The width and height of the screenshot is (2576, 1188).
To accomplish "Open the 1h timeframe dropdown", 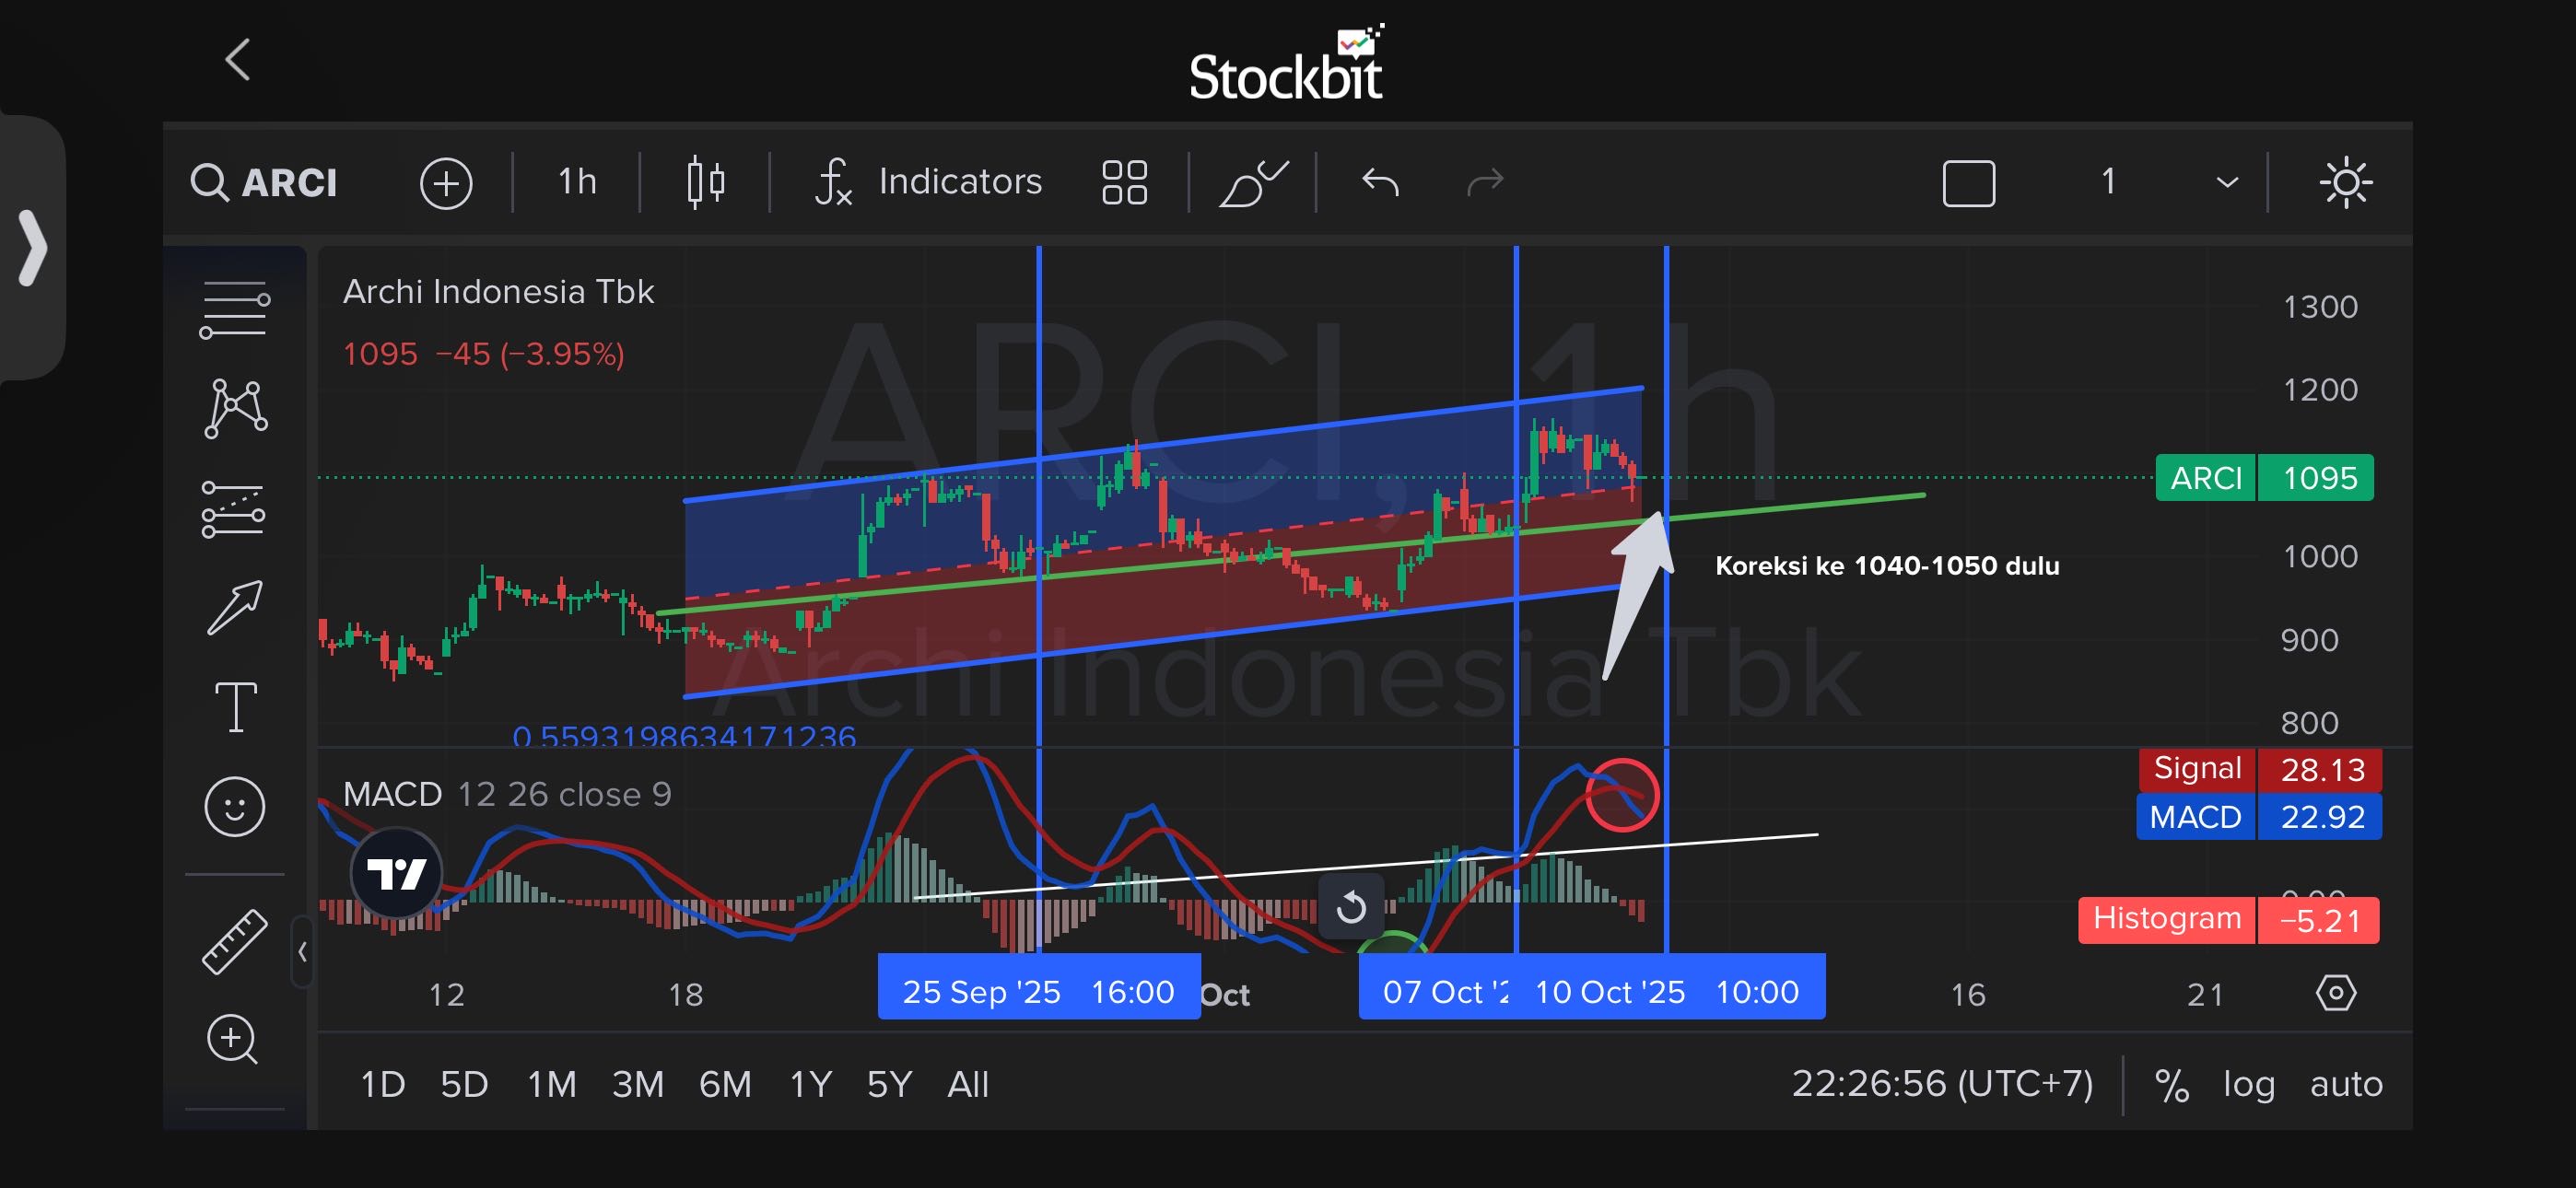I will 577,182.
